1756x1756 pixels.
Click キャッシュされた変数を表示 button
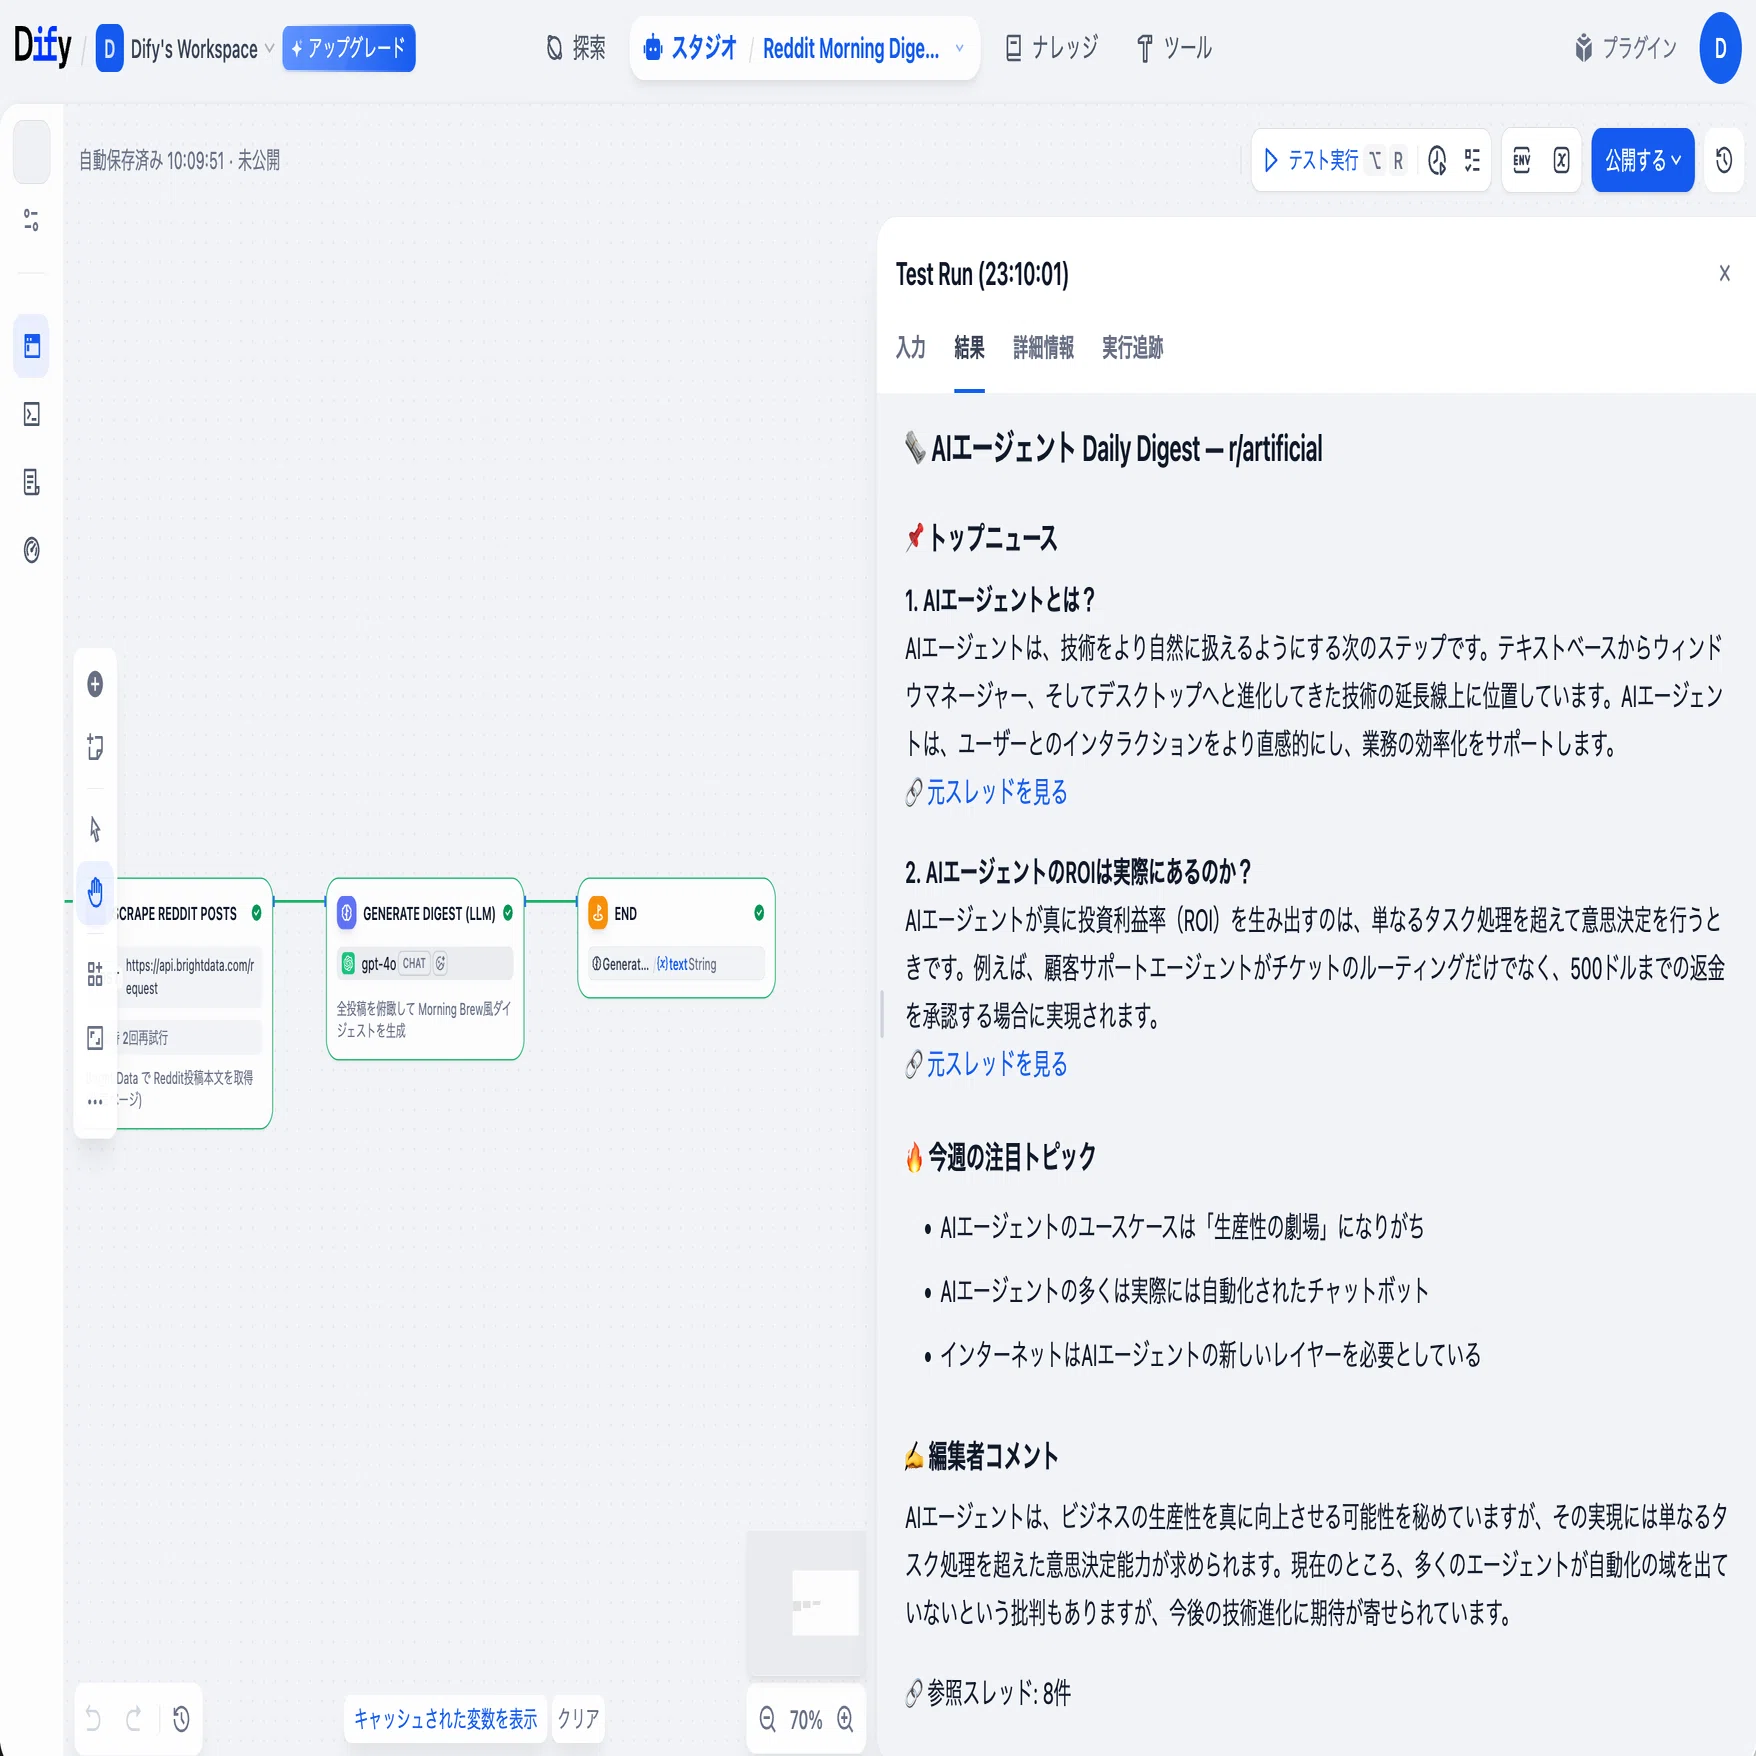tap(446, 1719)
